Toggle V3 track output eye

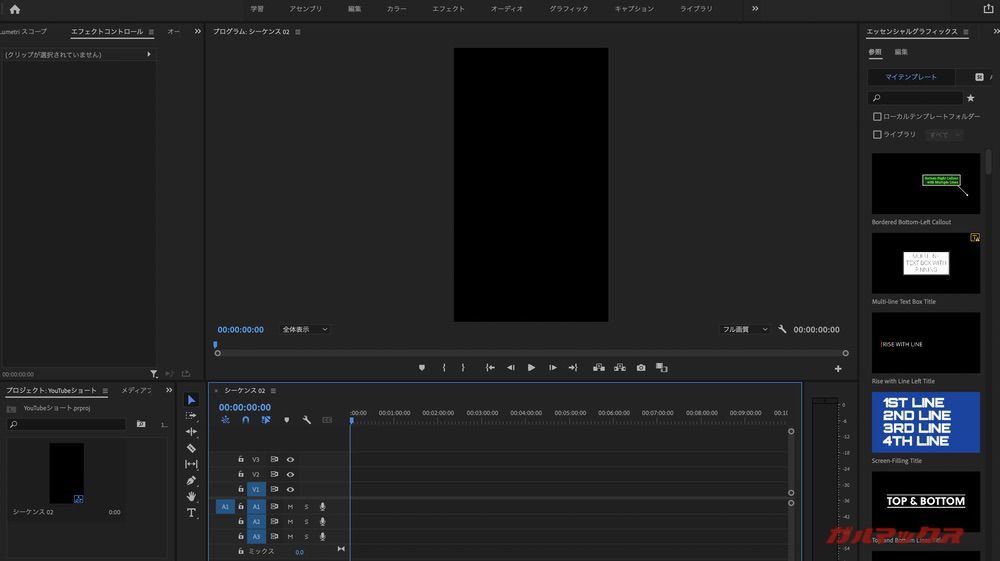coord(290,460)
